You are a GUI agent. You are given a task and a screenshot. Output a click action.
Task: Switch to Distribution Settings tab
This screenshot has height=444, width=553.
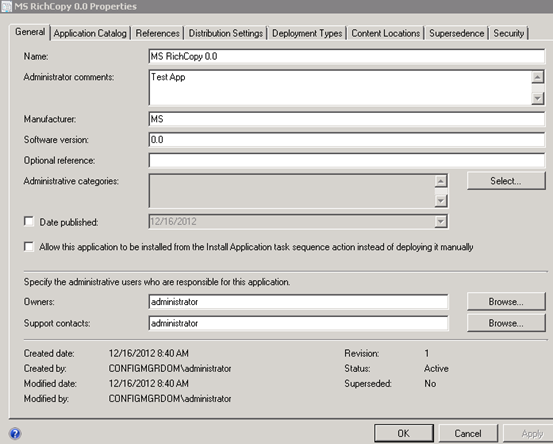[226, 34]
